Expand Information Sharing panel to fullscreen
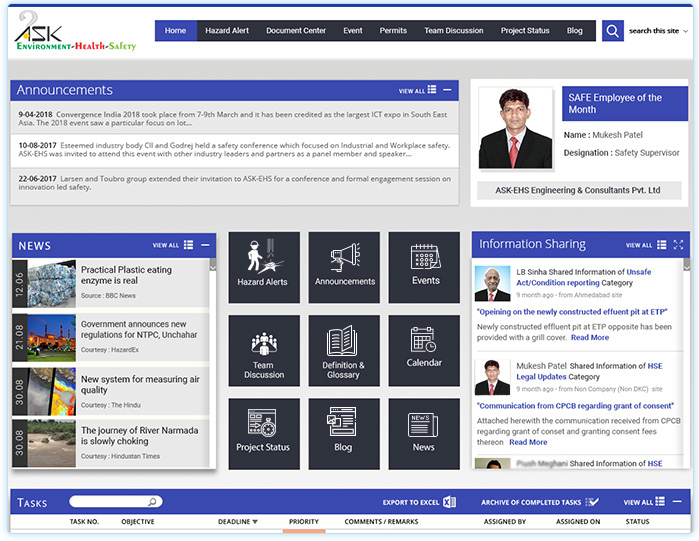 [679, 244]
